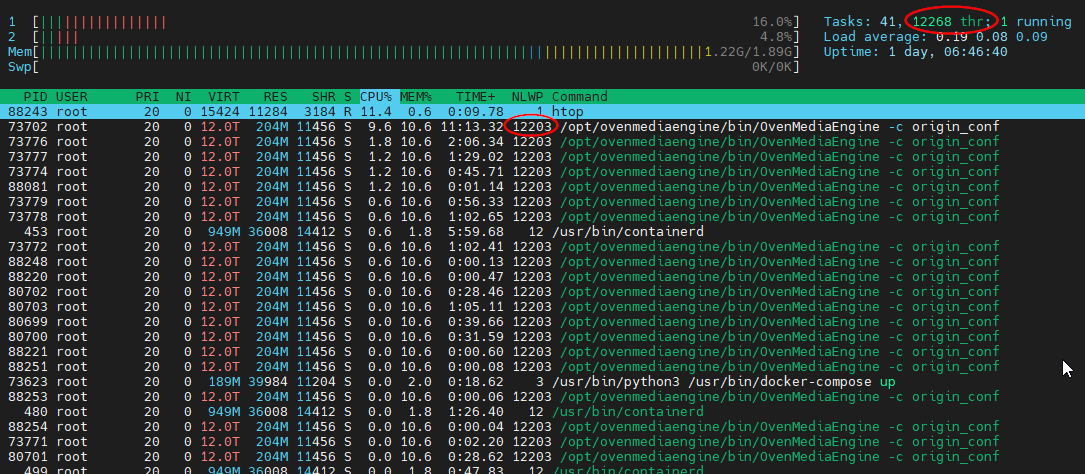Sort by the NI column header
The image size is (1085, 474).
pos(183,96)
